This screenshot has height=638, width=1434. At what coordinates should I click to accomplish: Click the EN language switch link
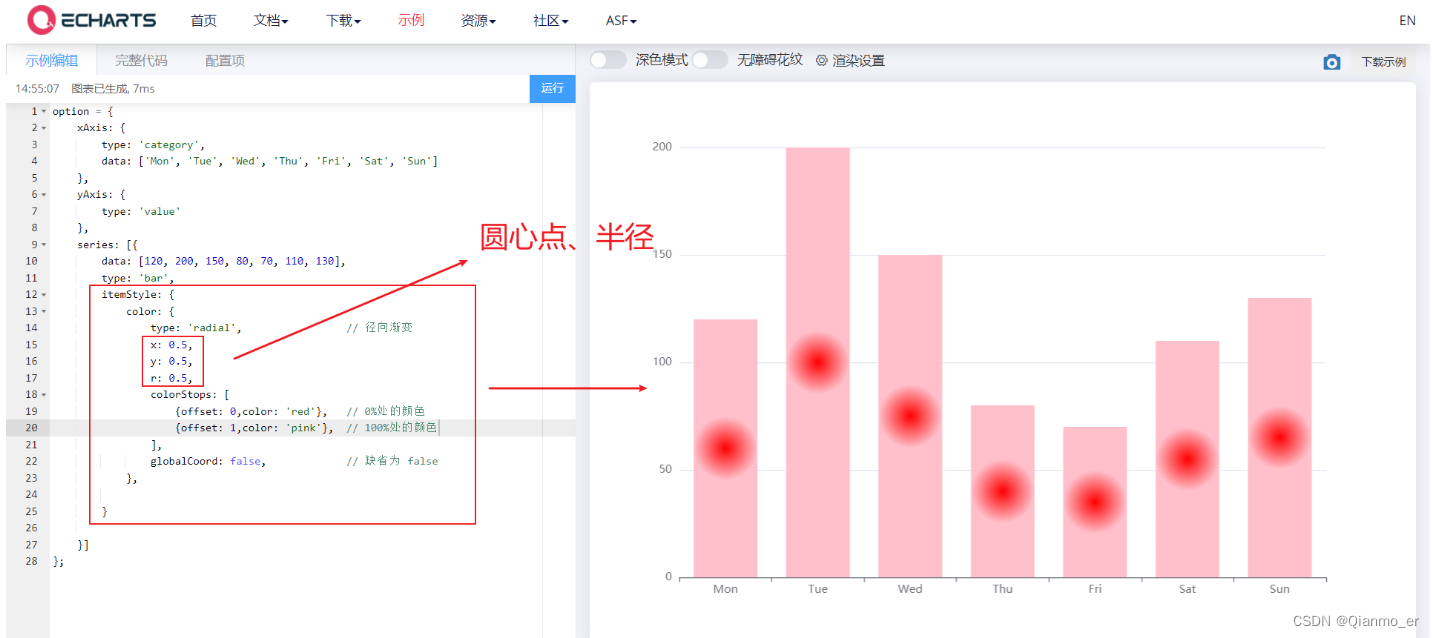pos(1406,20)
